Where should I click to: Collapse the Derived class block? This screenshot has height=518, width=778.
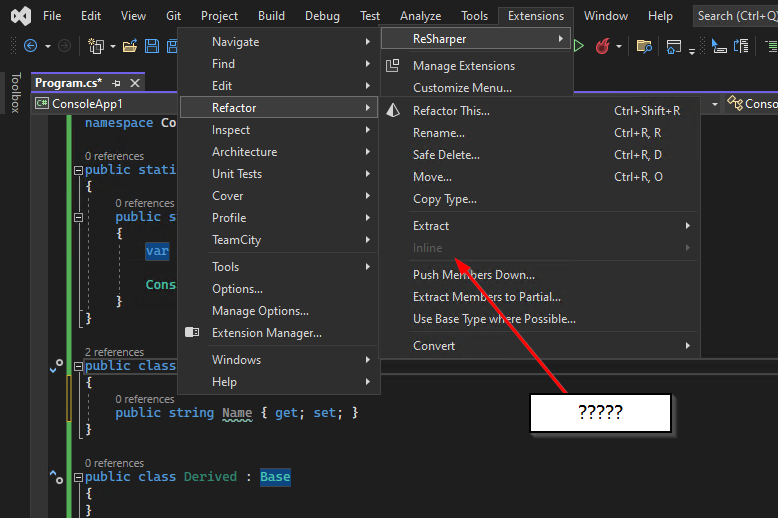coord(78,477)
